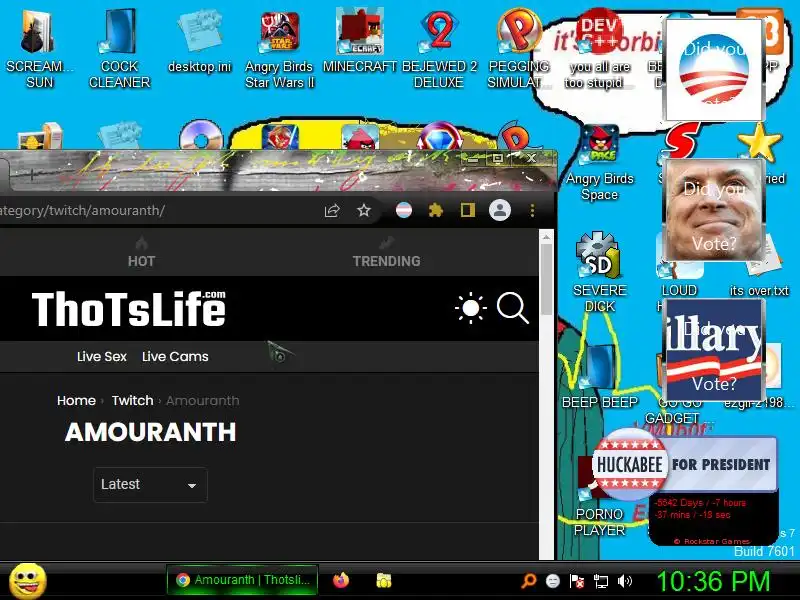Click the round face tray icon
Viewport: 800px width, 600px height.
click(553, 581)
